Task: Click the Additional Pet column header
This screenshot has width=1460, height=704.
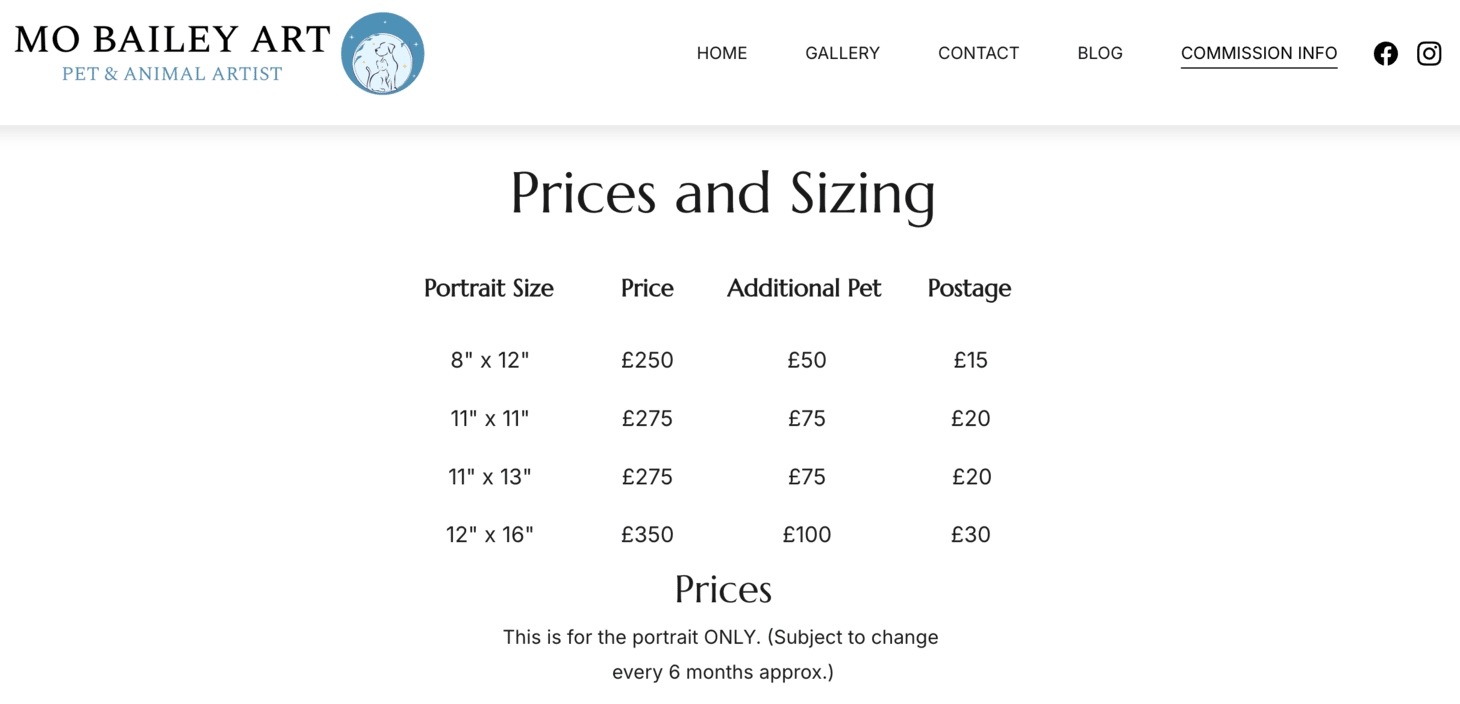Action: coord(804,288)
